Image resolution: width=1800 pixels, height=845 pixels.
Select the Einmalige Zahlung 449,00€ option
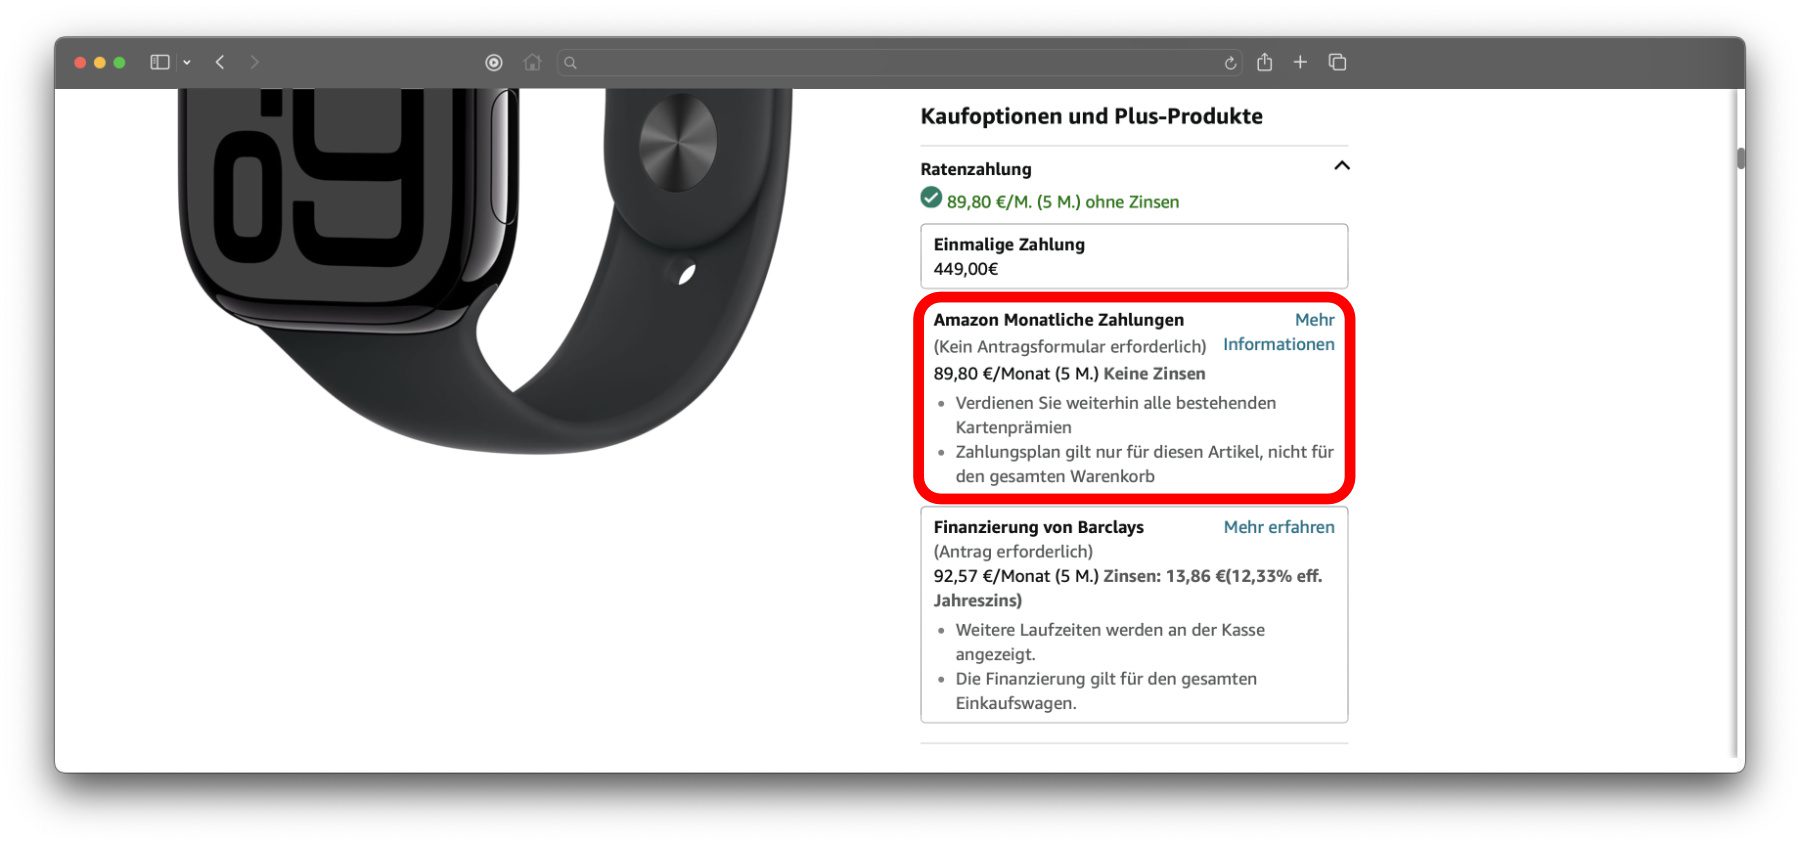(x=1134, y=256)
